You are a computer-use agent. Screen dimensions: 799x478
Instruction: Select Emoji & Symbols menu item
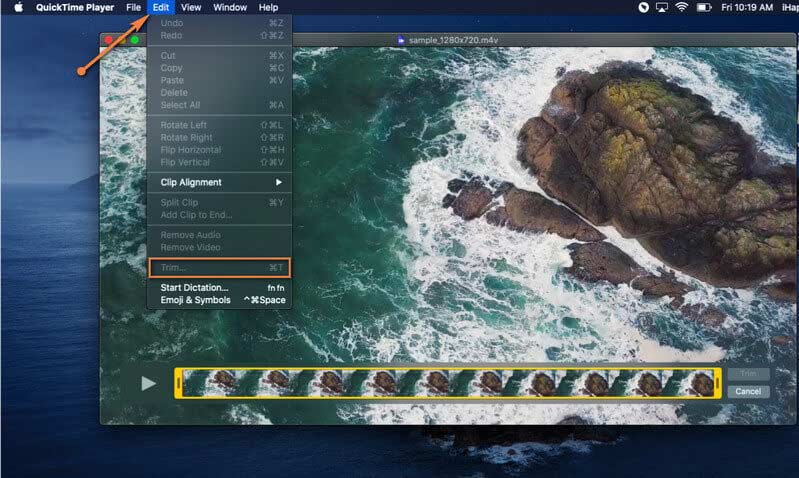pos(195,300)
